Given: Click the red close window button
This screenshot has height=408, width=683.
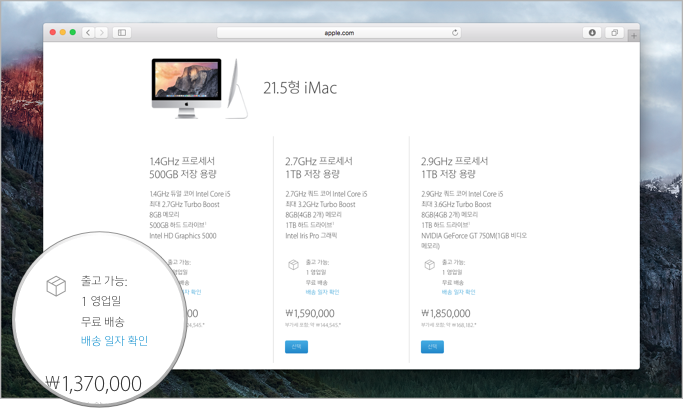Looking at the screenshot, I should [53, 32].
